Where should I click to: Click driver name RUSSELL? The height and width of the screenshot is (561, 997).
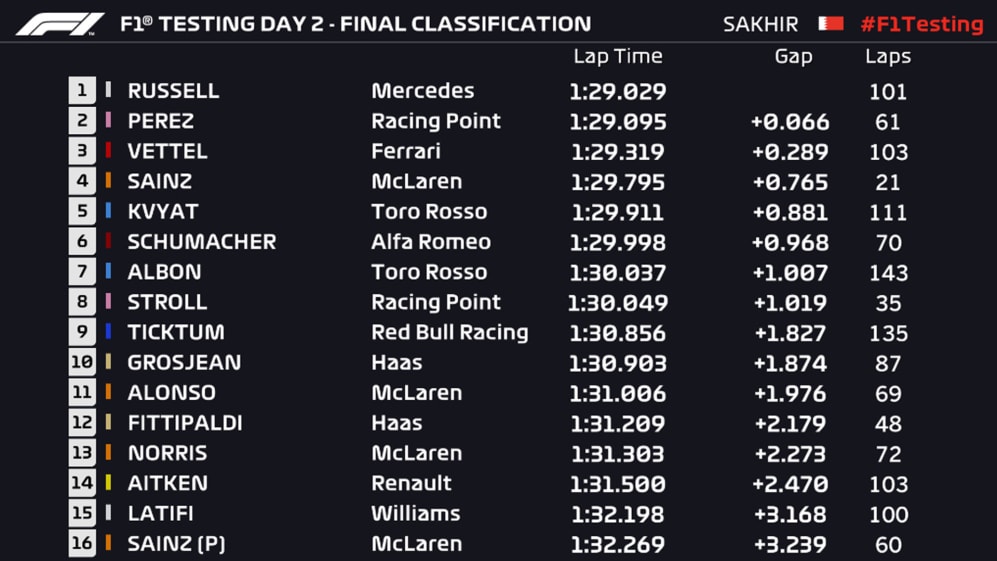coord(173,91)
